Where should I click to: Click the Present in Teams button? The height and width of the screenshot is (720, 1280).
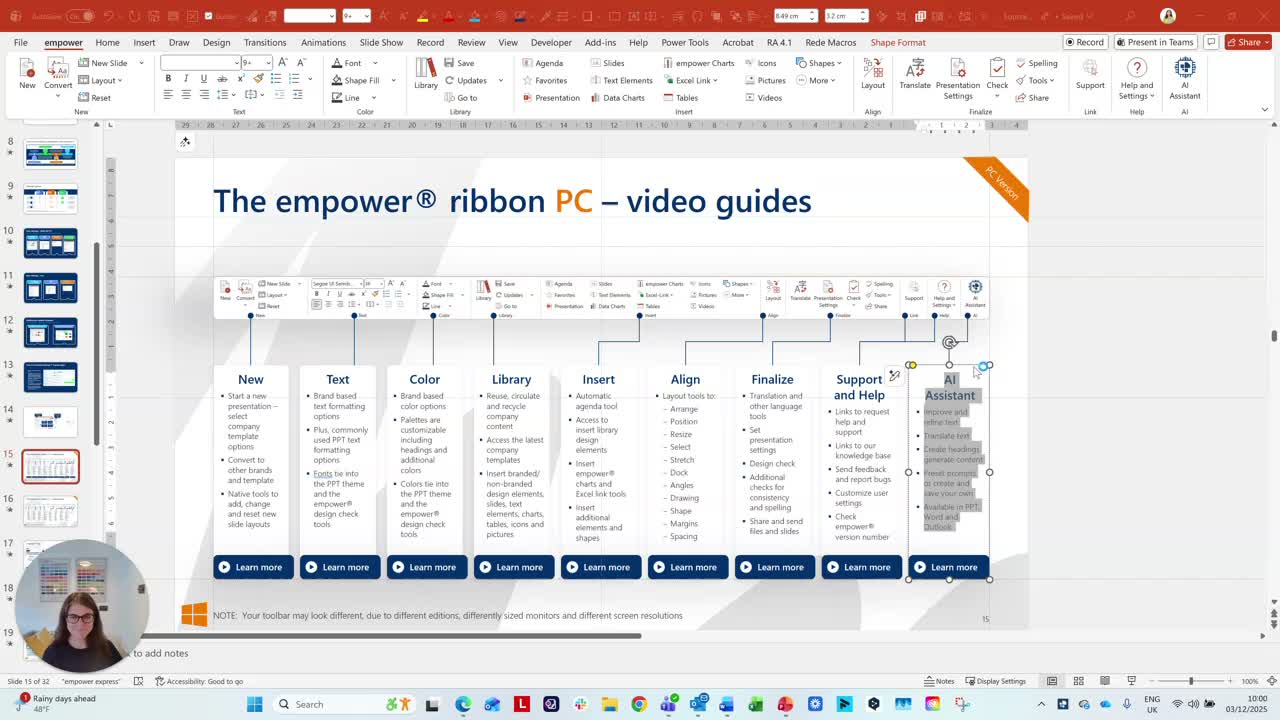click(x=1155, y=42)
